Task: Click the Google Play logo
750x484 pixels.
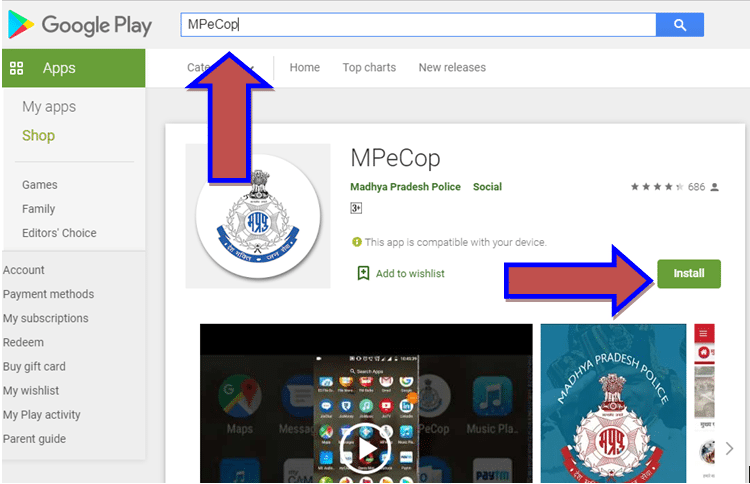Action: pyautogui.click(x=78, y=24)
